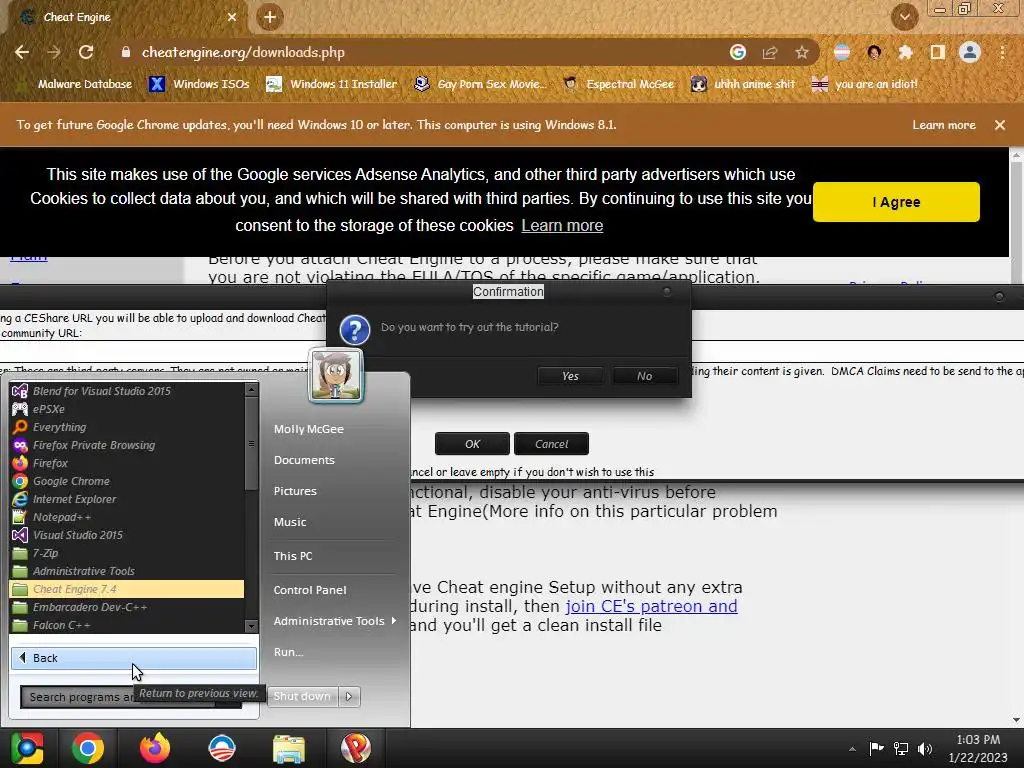Open Pictures from Start menu
This screenshot has width=1024, height=768.
(295, 491)
